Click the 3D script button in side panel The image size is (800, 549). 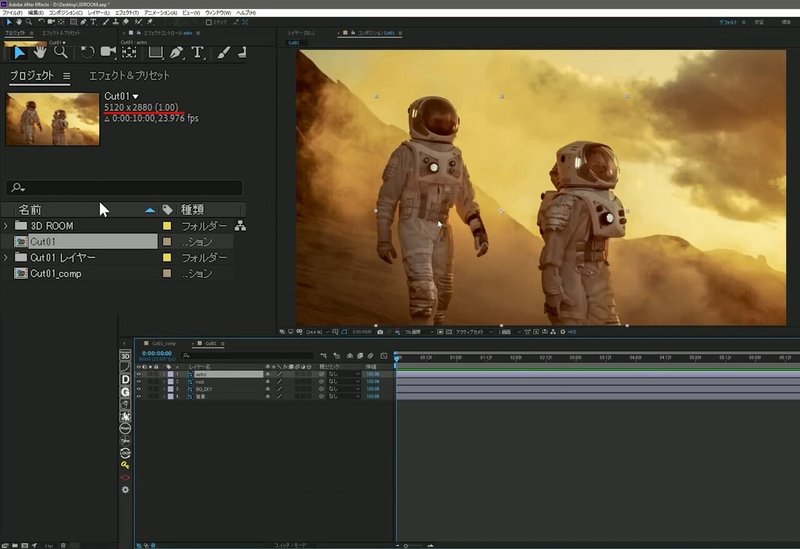click(125, 356)
